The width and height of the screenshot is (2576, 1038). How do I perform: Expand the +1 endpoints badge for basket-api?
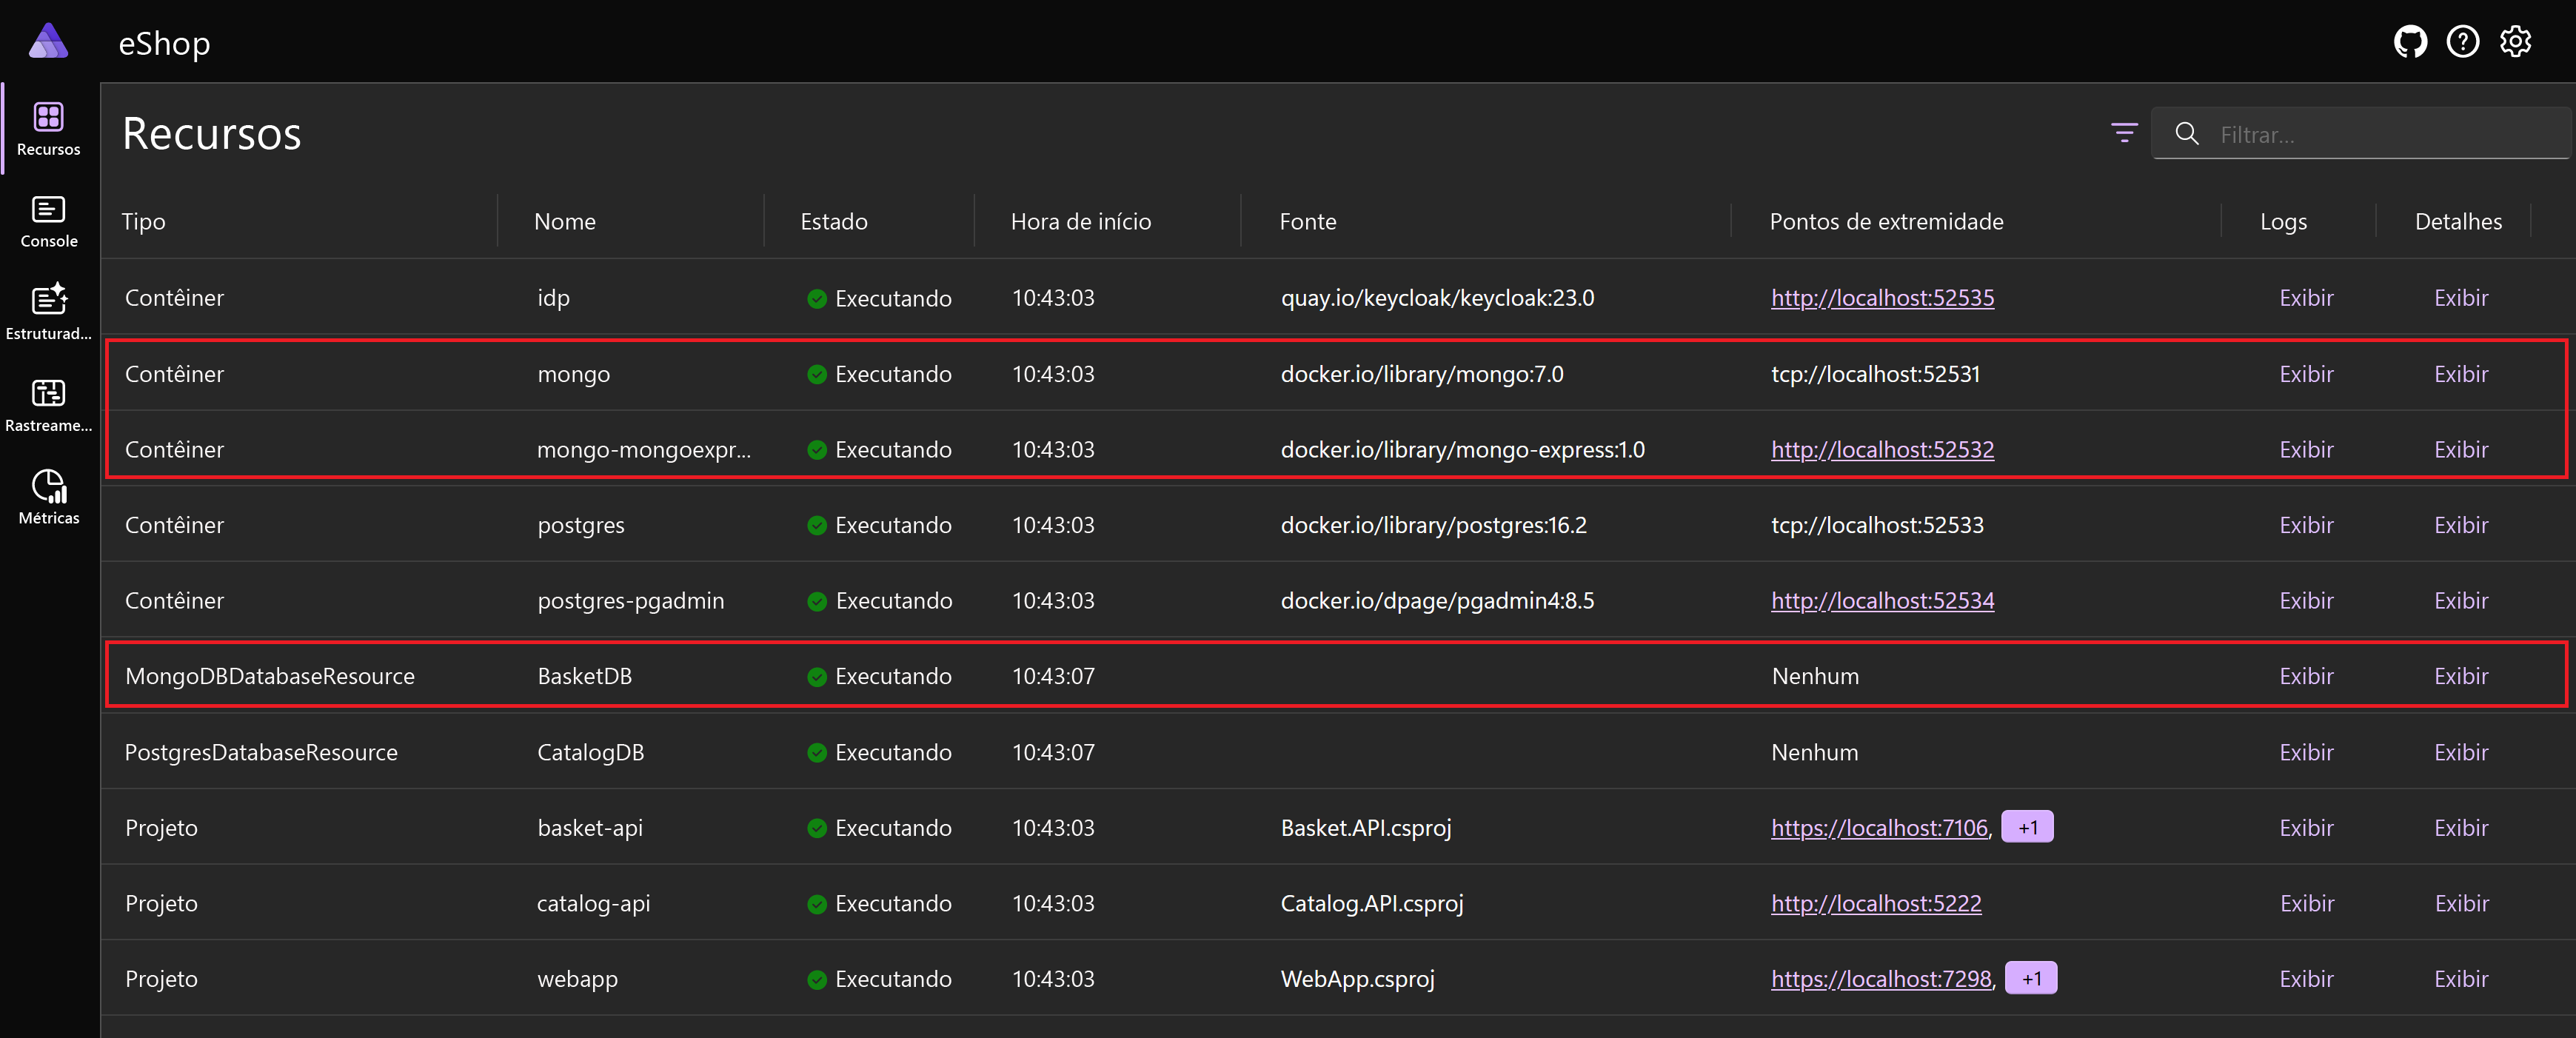(x=2027, y=827)
